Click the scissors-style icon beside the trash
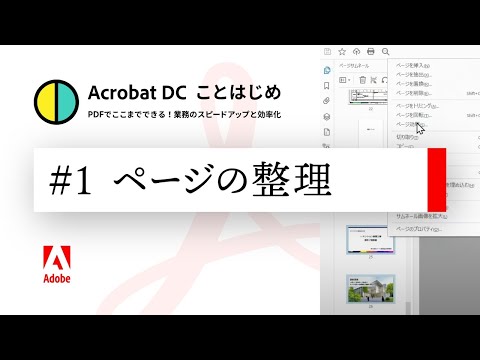Viewport: 480px width, 360px height. click(374, 80)
